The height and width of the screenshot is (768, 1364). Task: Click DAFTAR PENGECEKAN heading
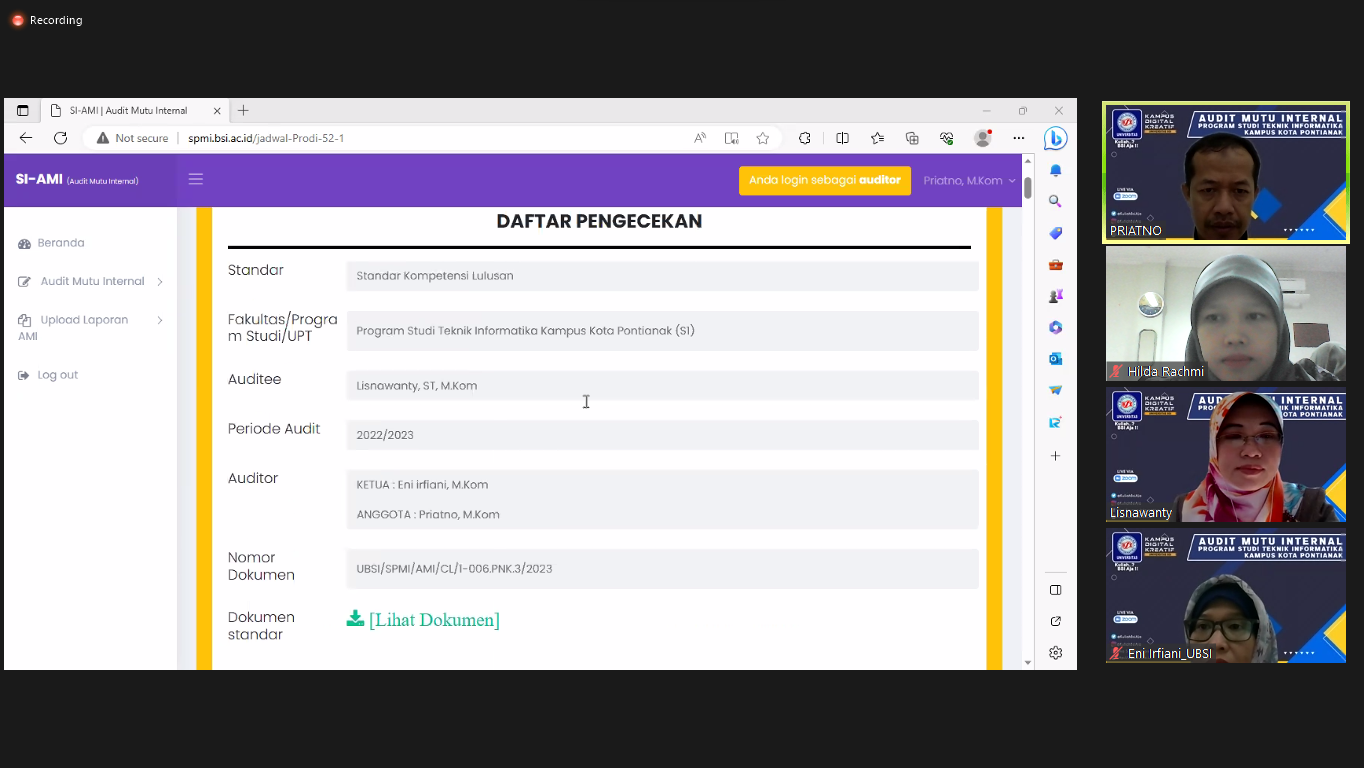(599, 222)
